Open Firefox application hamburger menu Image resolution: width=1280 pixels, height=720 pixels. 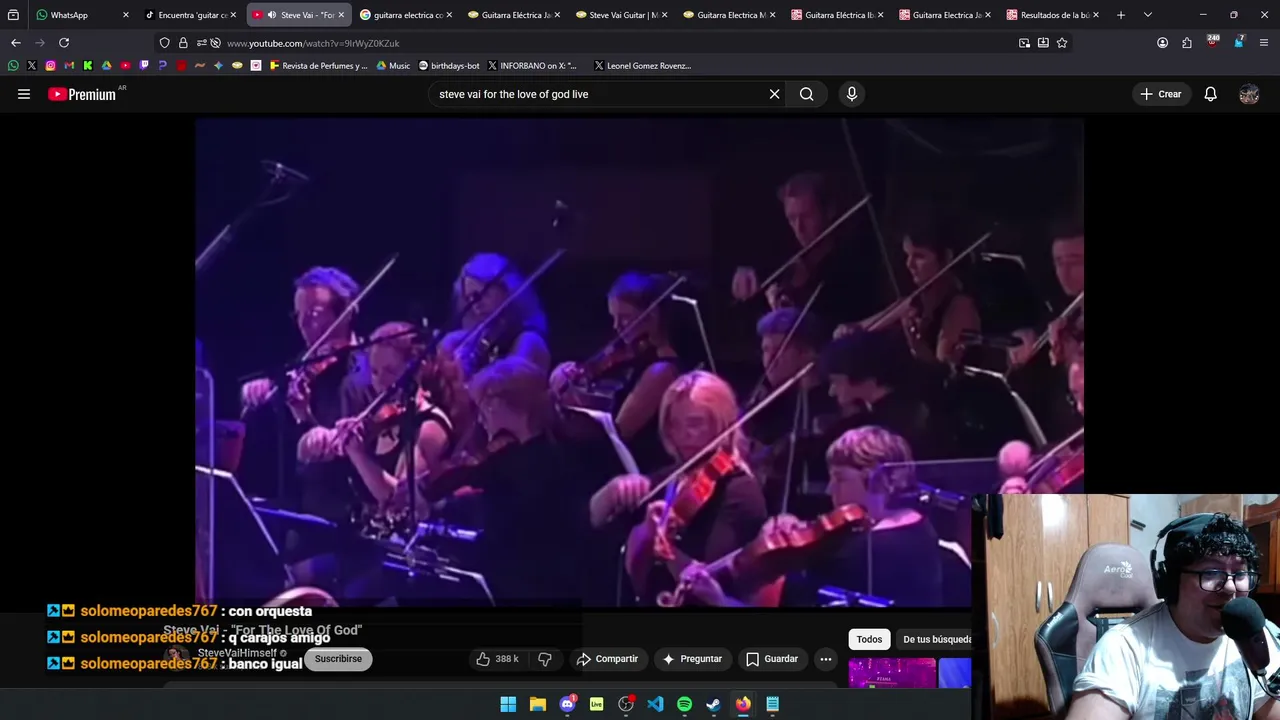point(1265,43)
